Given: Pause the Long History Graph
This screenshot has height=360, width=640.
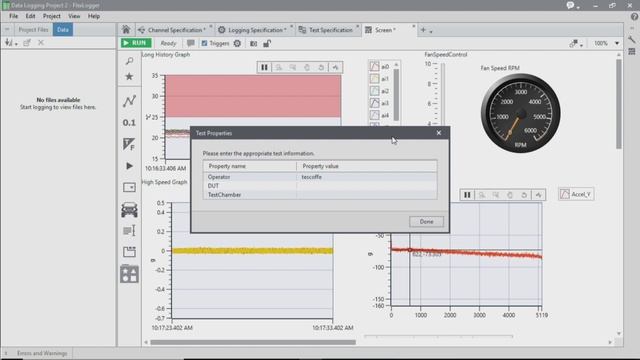Looking at the screenshot, I should coord(264,67).
